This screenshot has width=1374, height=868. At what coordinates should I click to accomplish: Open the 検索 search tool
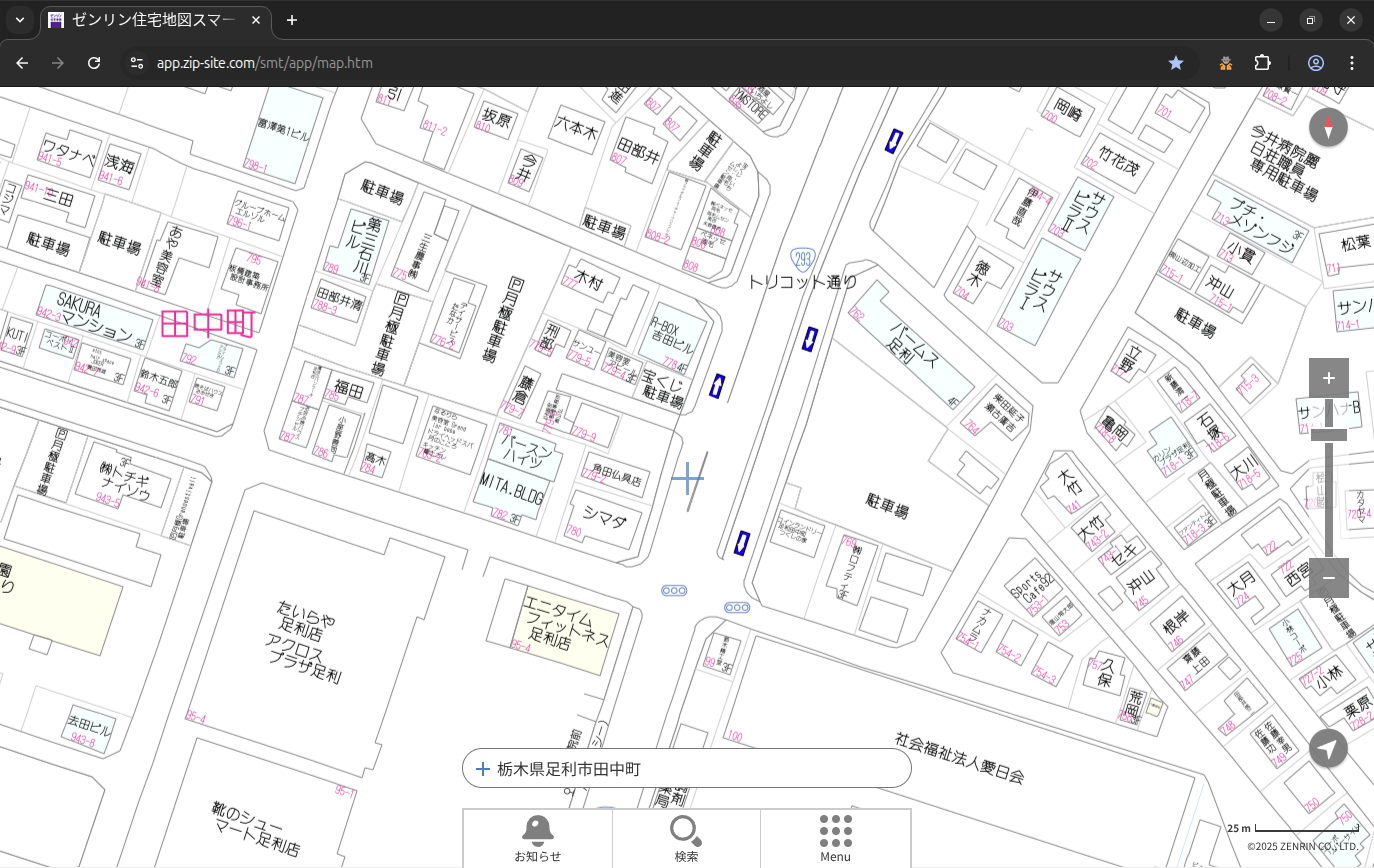(686, 838)
